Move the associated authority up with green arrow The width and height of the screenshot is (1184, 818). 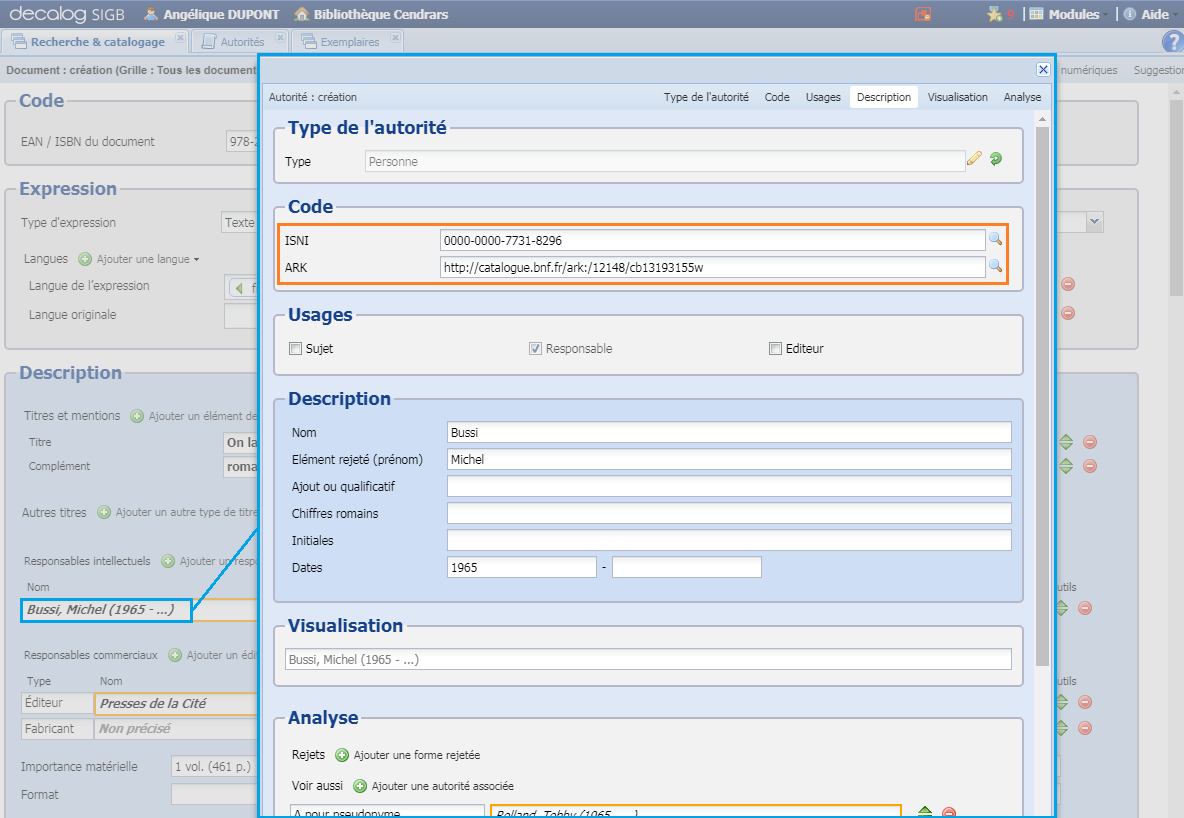coord(925,812)
